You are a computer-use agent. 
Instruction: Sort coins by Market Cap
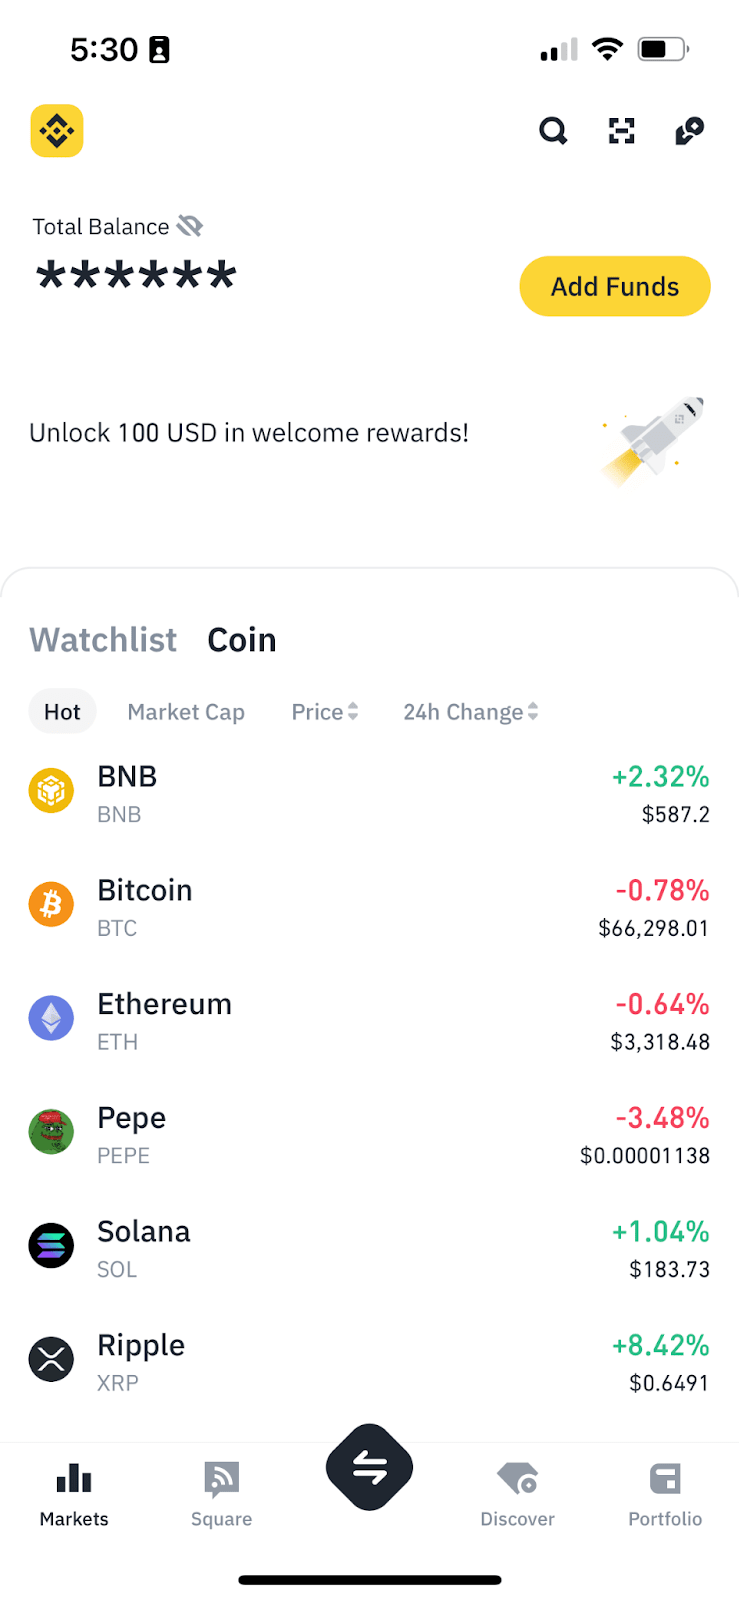pos(186,712)
